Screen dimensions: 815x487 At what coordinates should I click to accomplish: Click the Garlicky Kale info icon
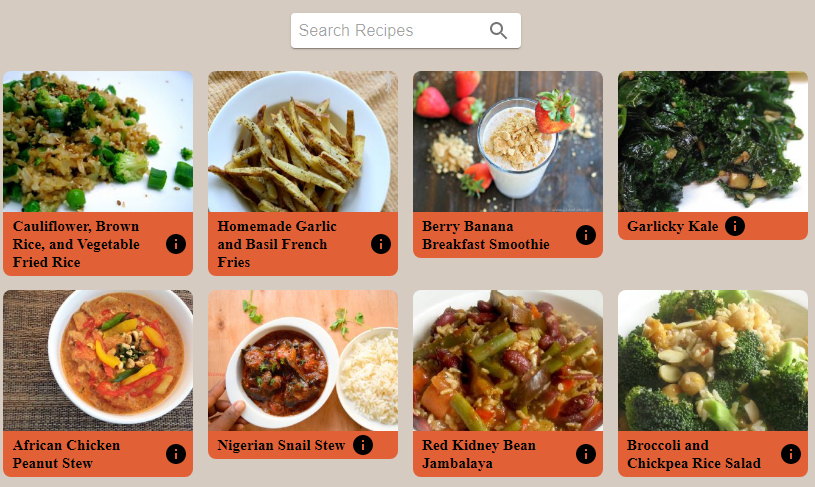point(735,226)
